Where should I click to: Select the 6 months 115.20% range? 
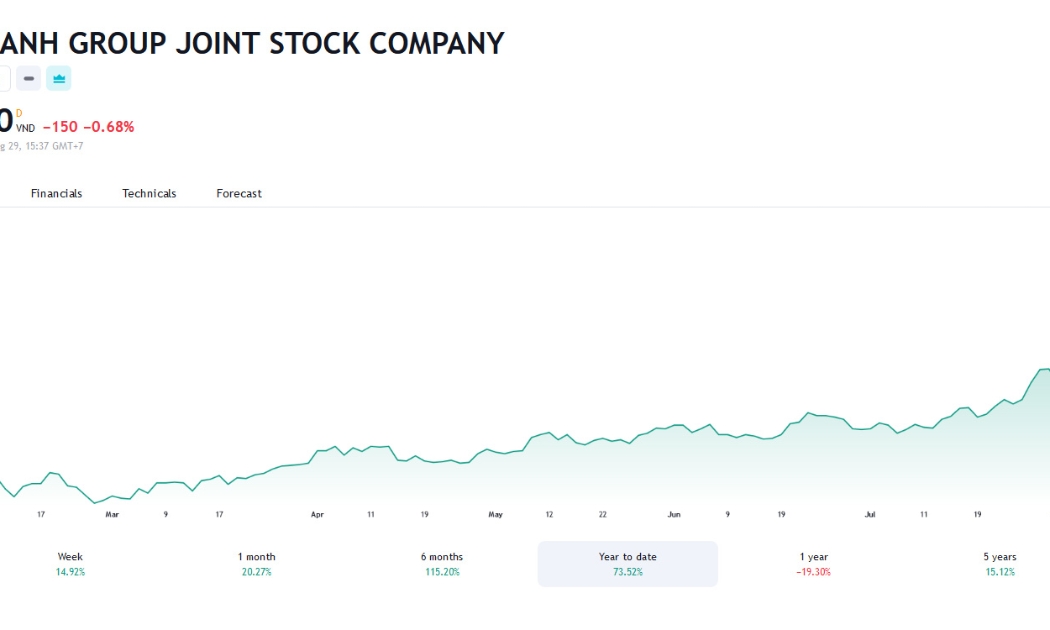[x=442, y=564]
